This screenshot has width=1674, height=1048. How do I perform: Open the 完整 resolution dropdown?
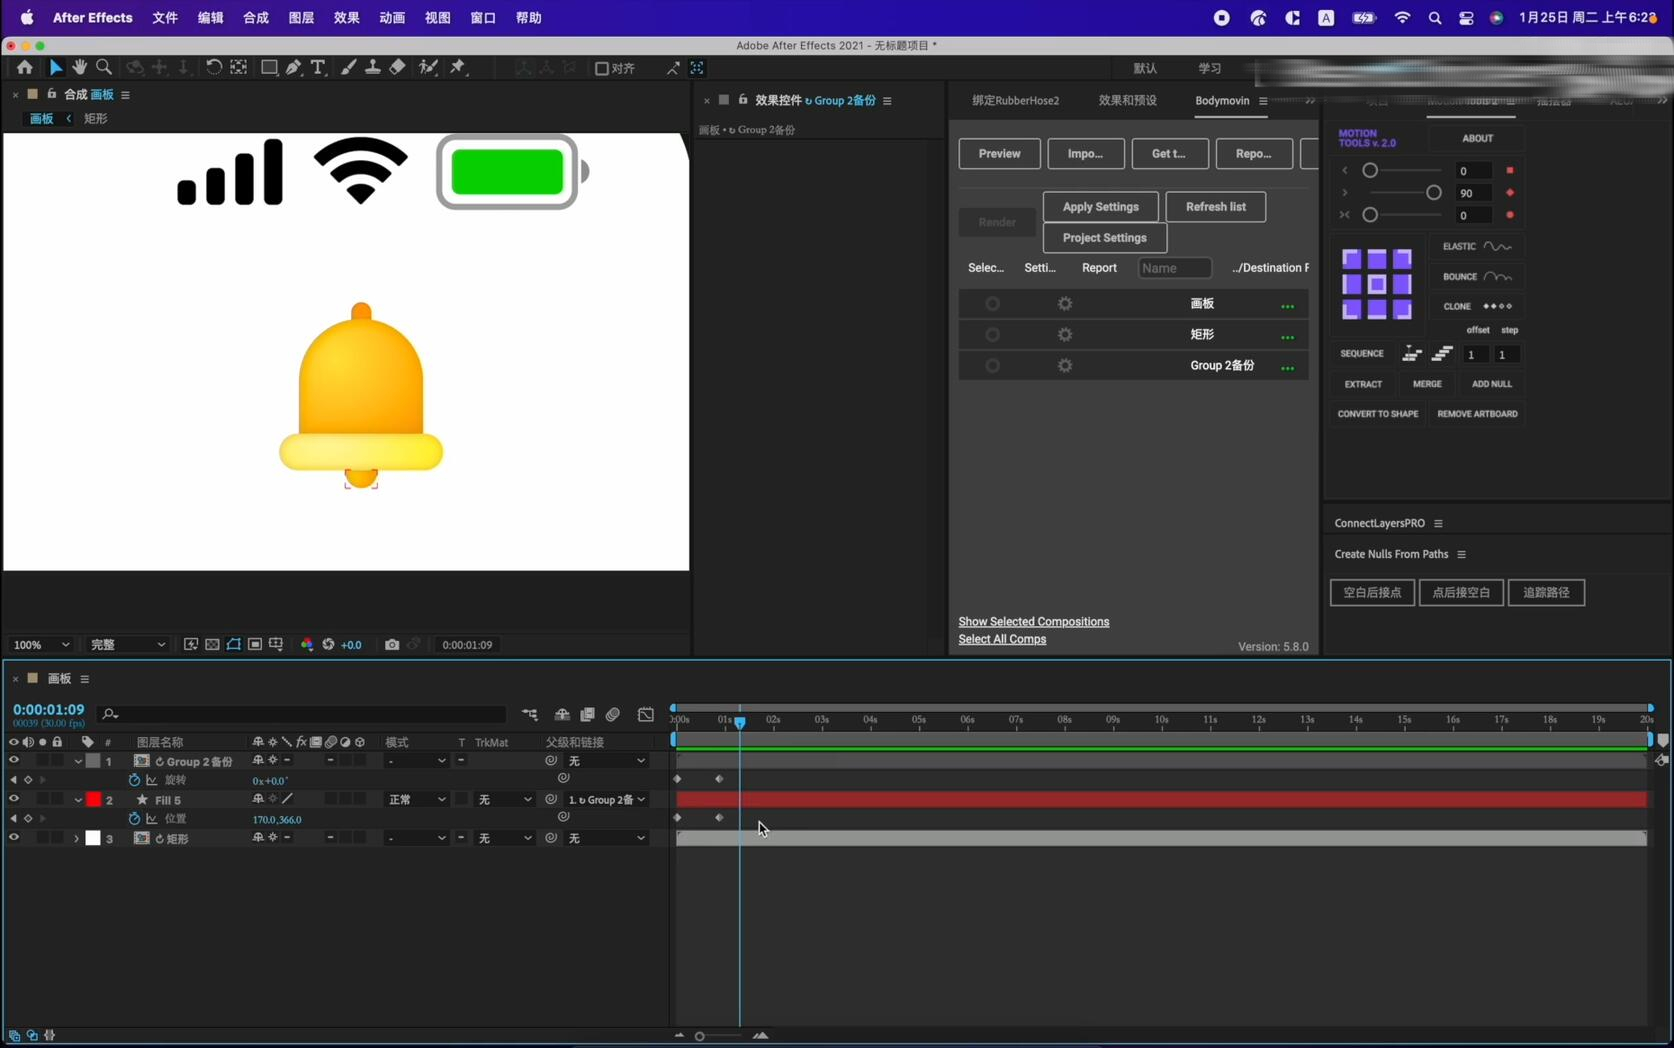[127, 645]
